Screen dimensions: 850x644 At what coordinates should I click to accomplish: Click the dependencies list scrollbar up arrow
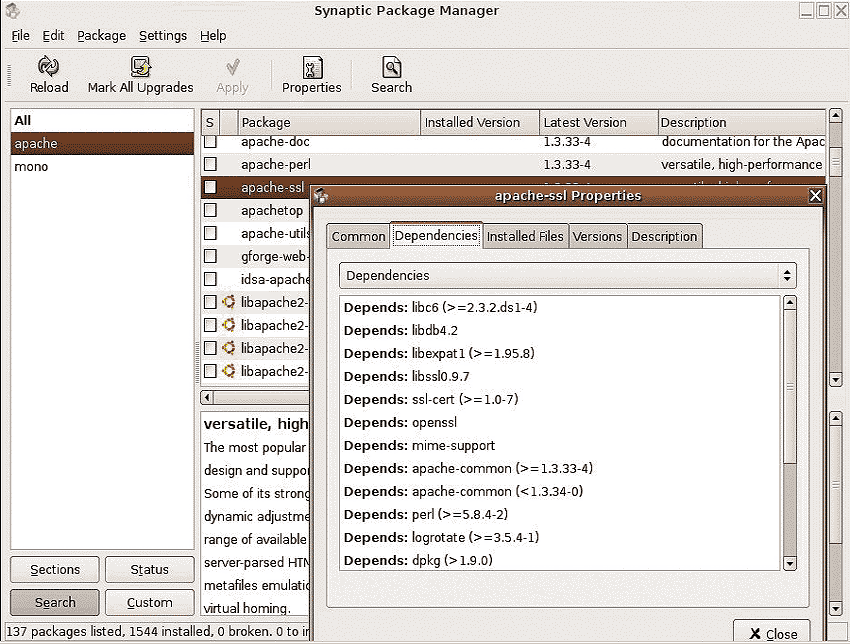point(790,302)
